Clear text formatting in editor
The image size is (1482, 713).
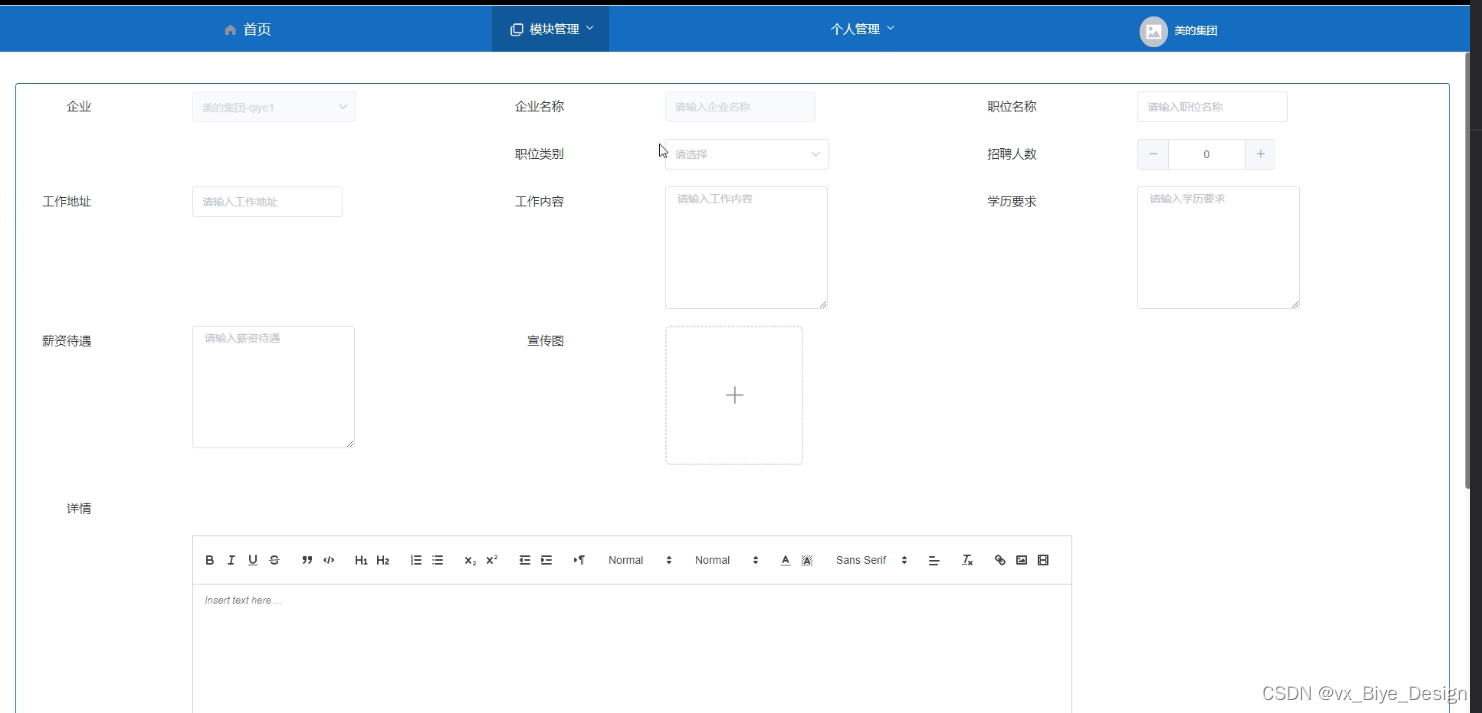pos(967,560)
